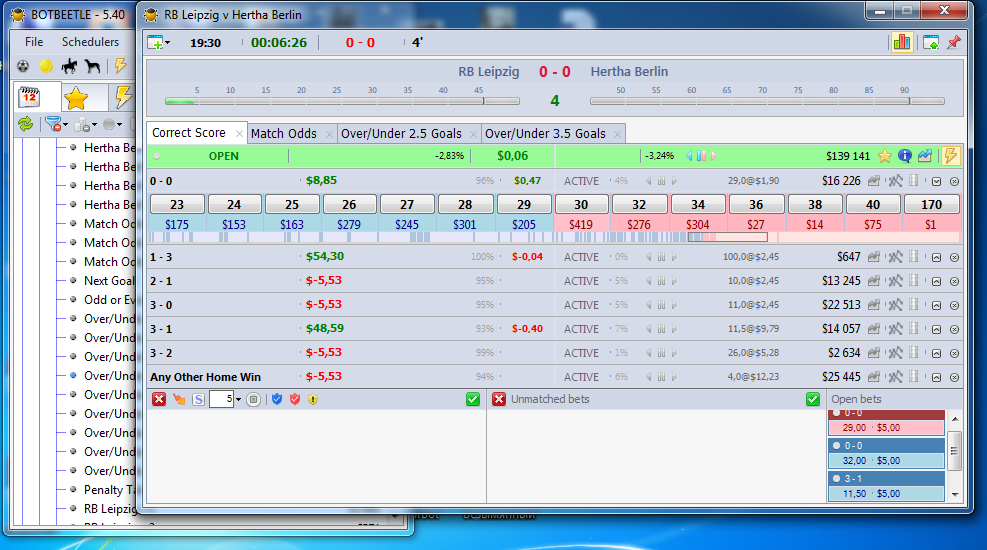Open File menu in BOTBEETLE window
This screenshot has width=987, height=550.
point(34,42)
